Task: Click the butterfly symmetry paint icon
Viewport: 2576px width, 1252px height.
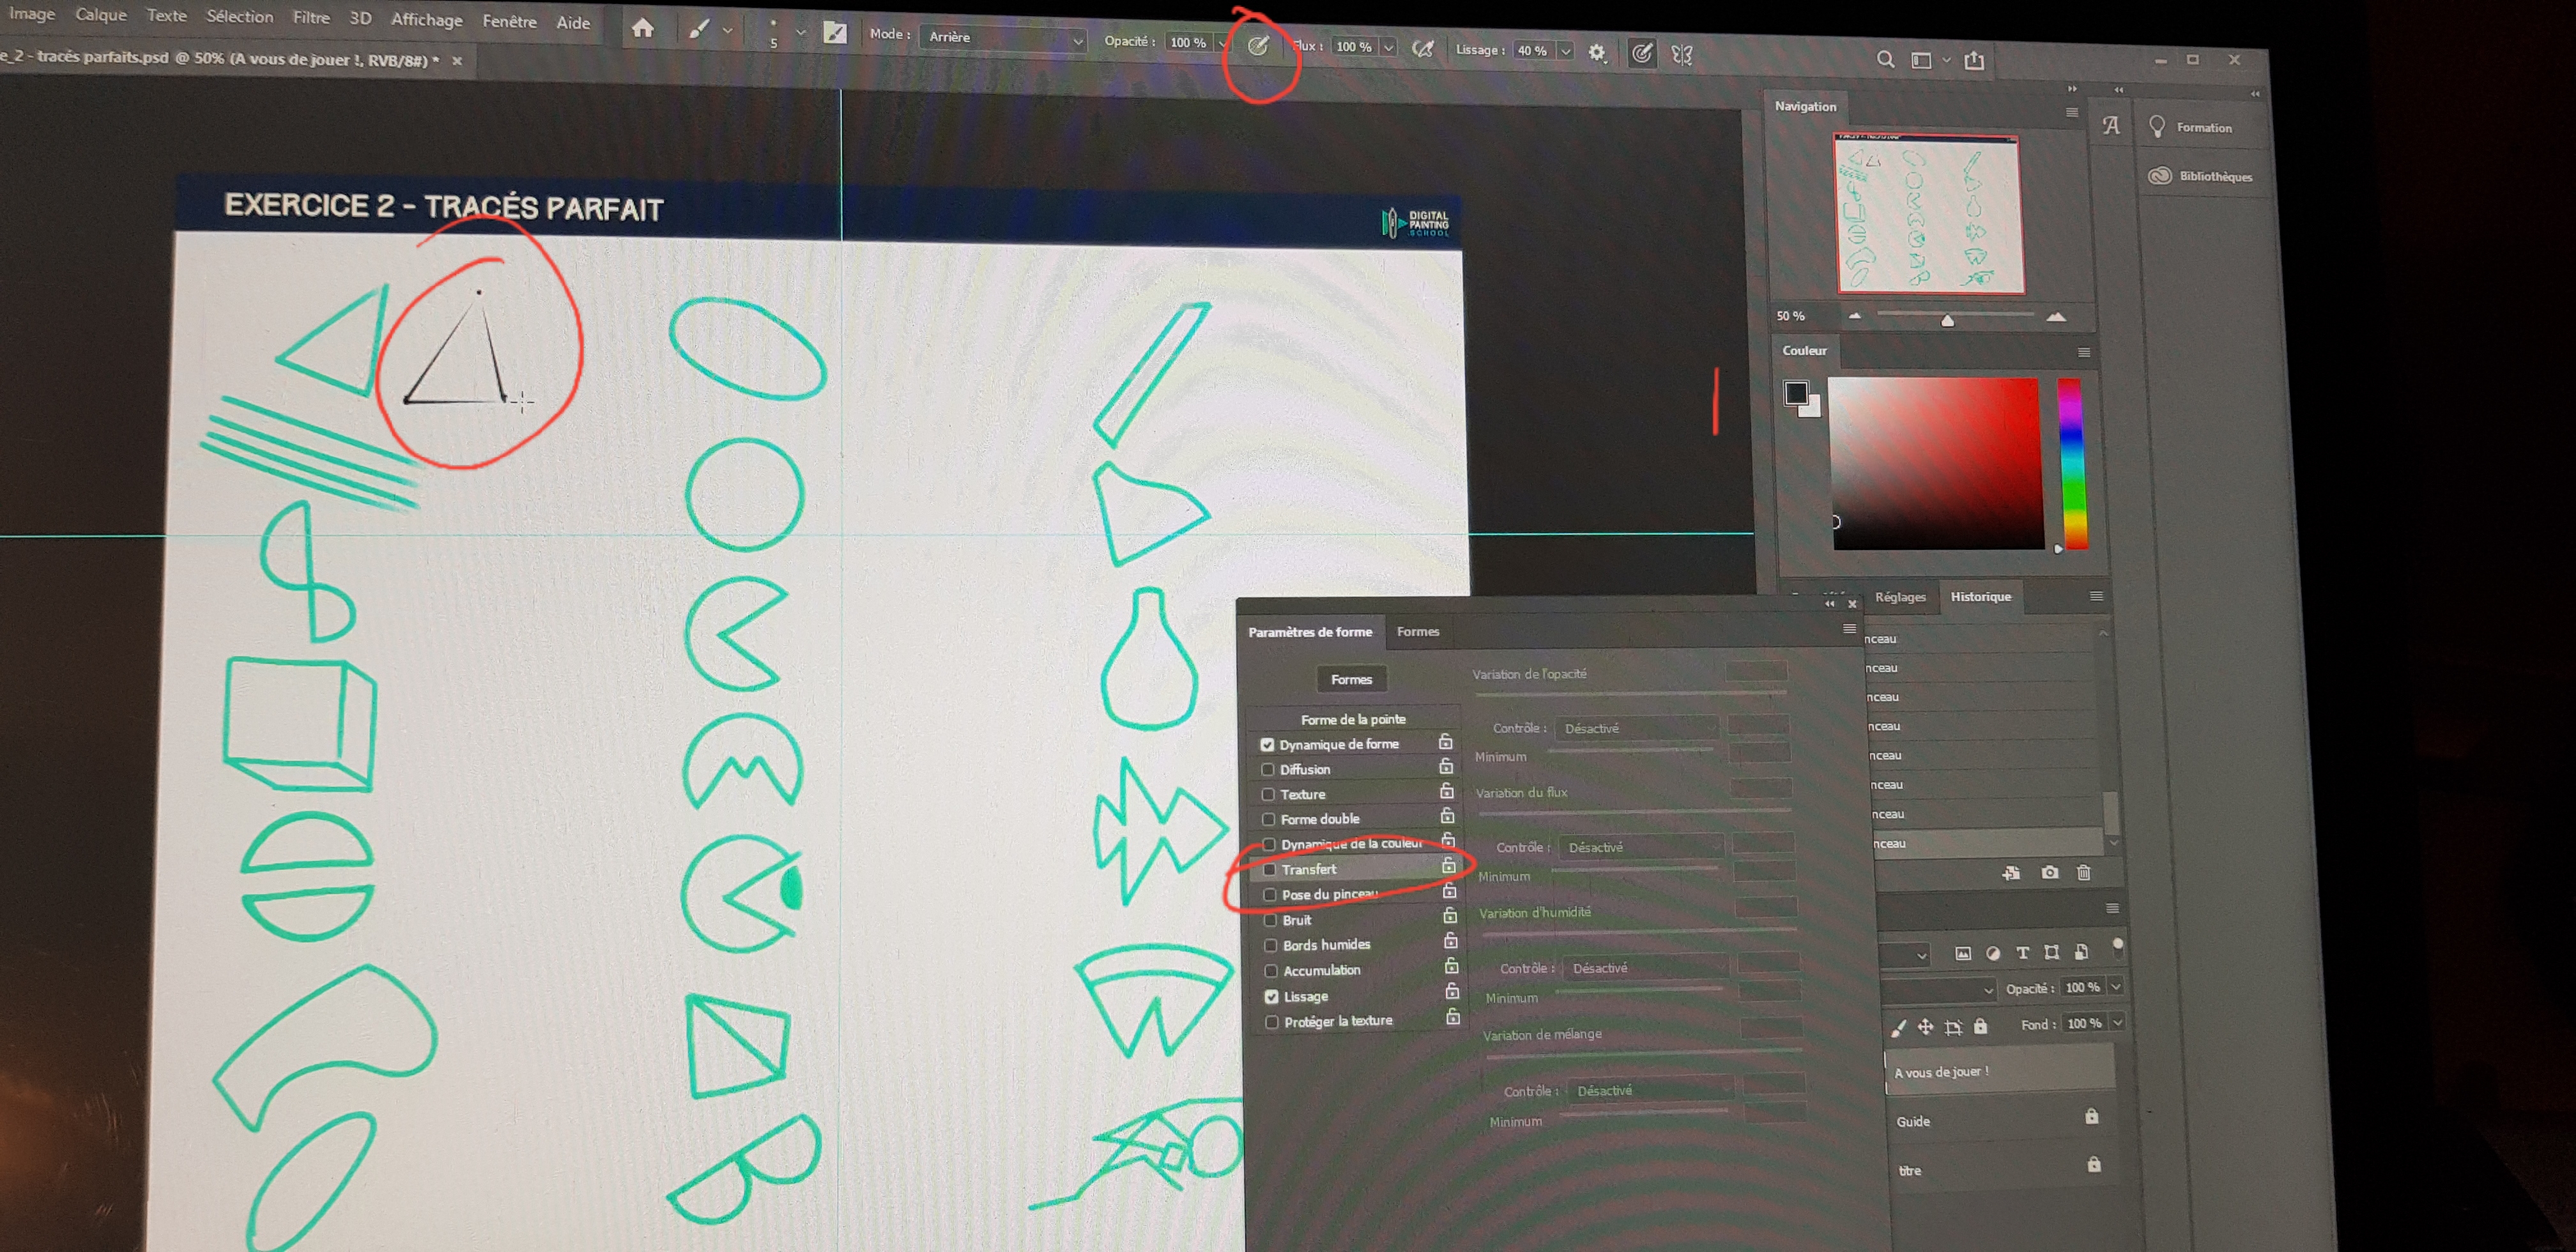Action: pyautogui.click(x=1682, y=55)
